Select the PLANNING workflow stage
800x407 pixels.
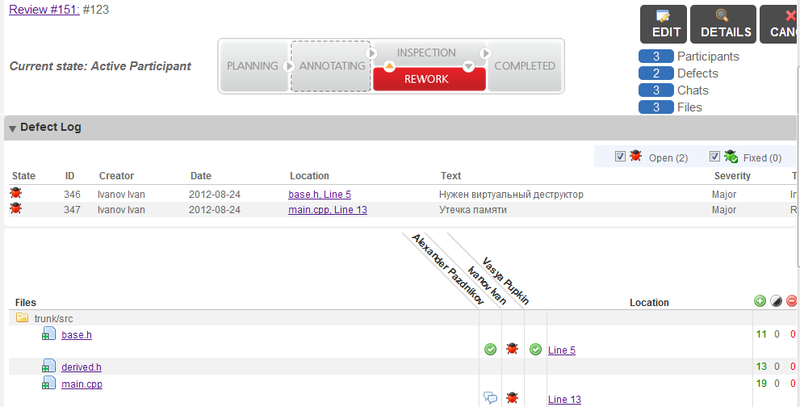253,66
